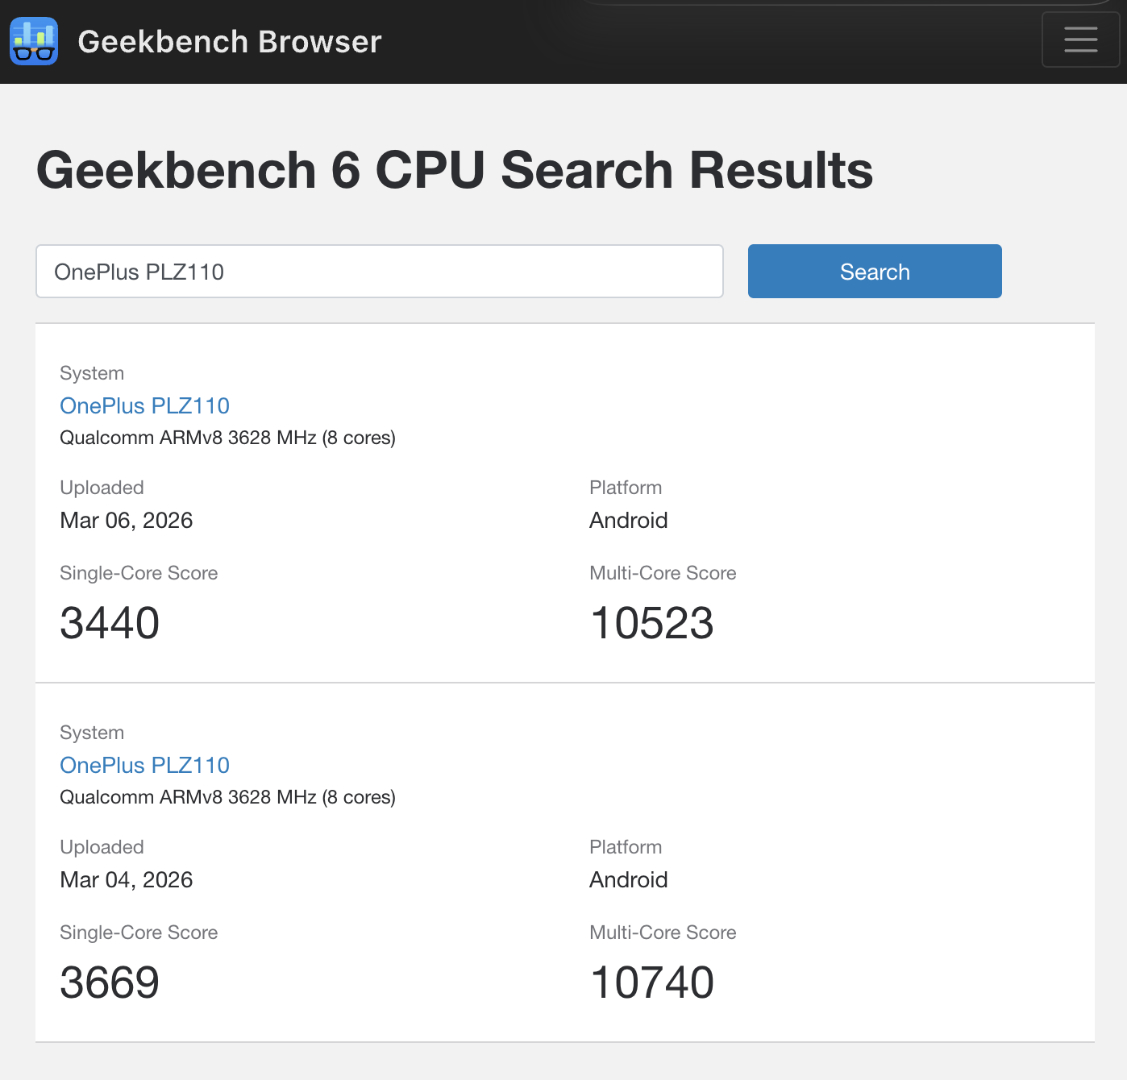Image resolution: width=1127 pixels, height=1080 pixels.
Task: Click the Geekbench glasses logo icon
Action: (34, 41)
